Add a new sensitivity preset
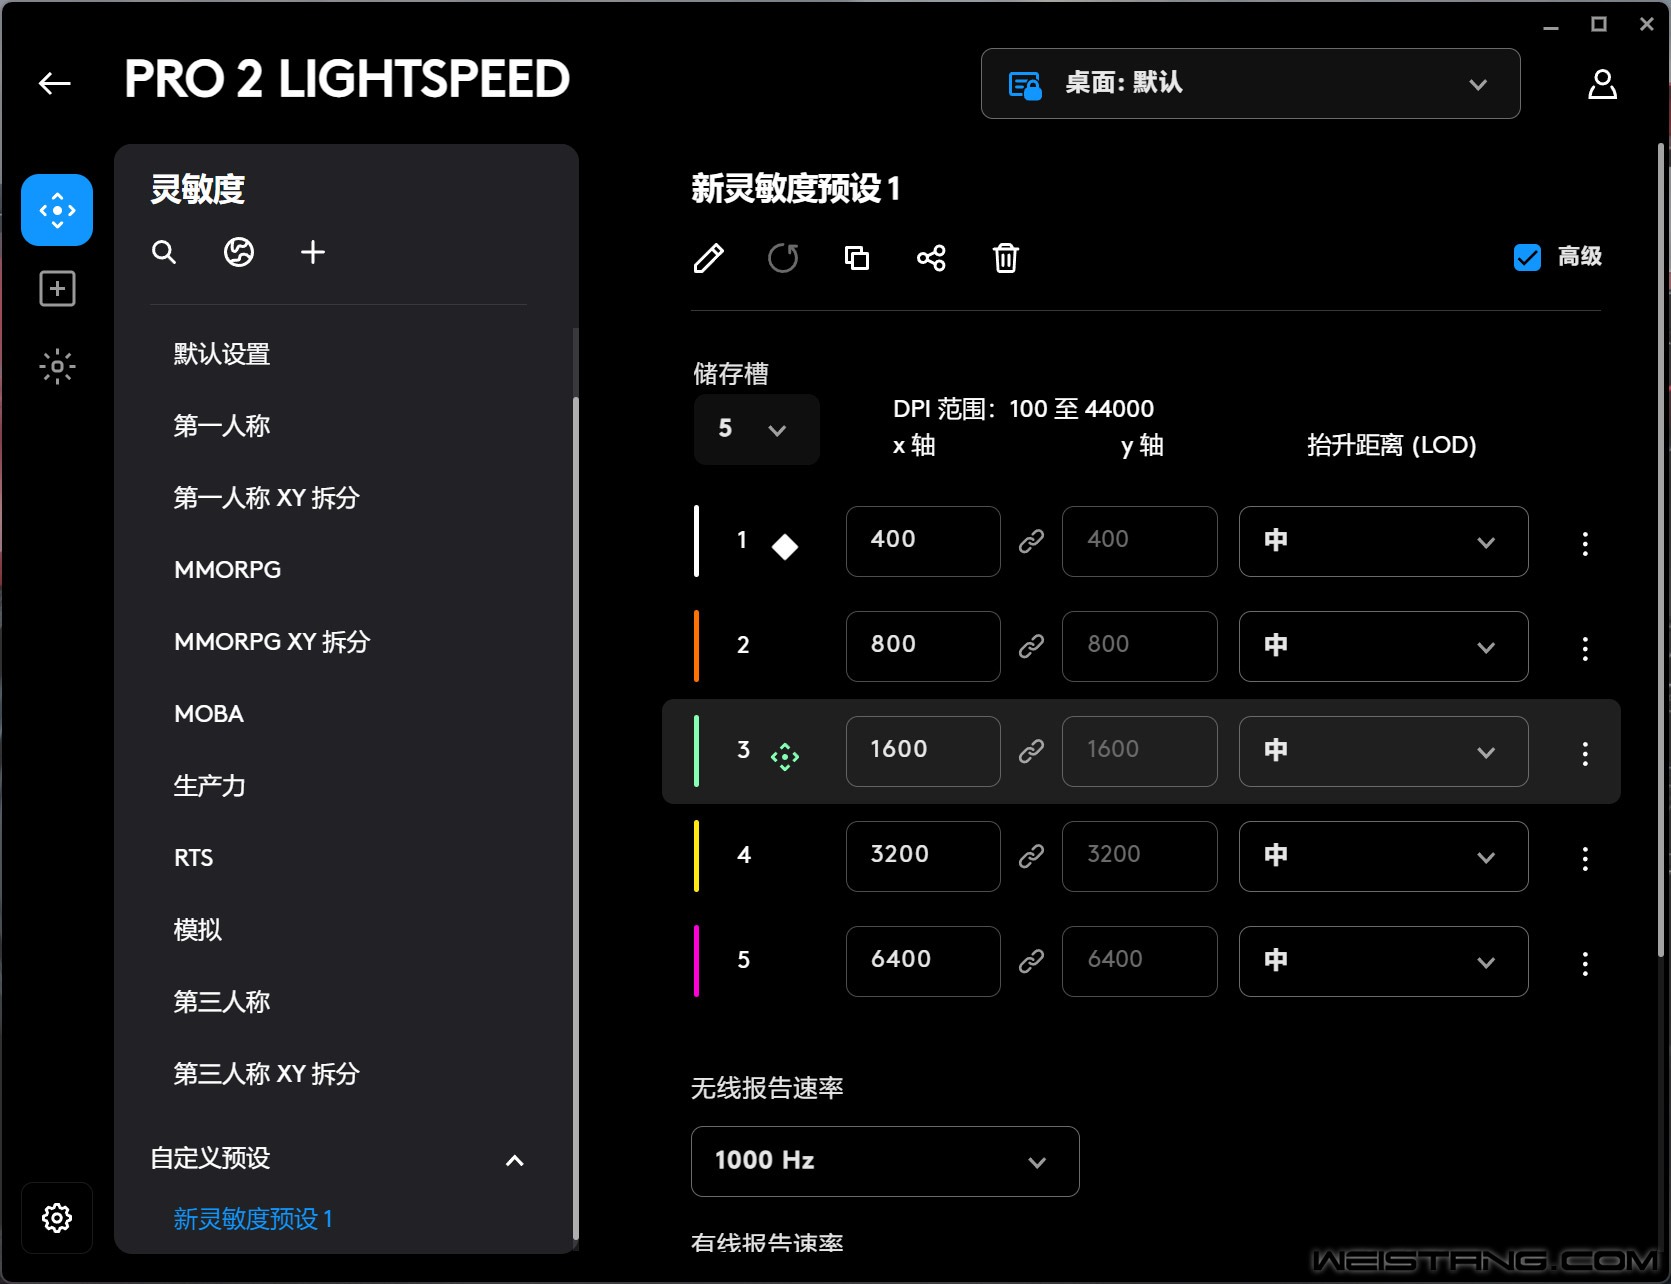The image size is (1671, 1284). (x=313, y=252)
